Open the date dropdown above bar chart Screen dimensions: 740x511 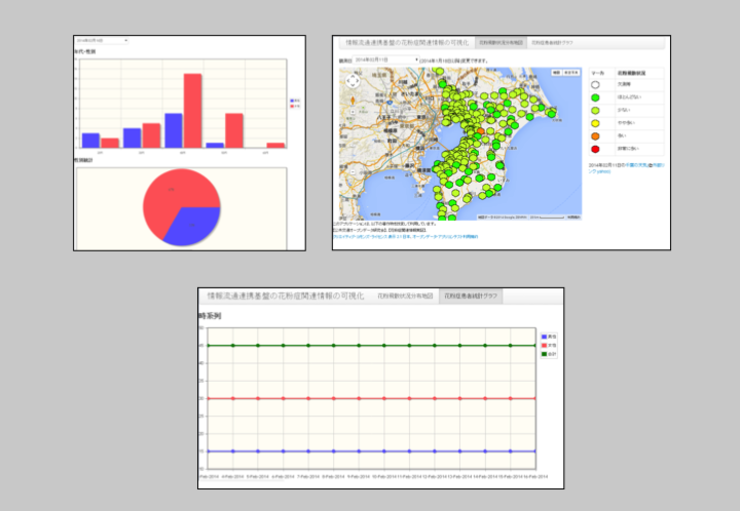pyautogui.click(x=102, y=41)
